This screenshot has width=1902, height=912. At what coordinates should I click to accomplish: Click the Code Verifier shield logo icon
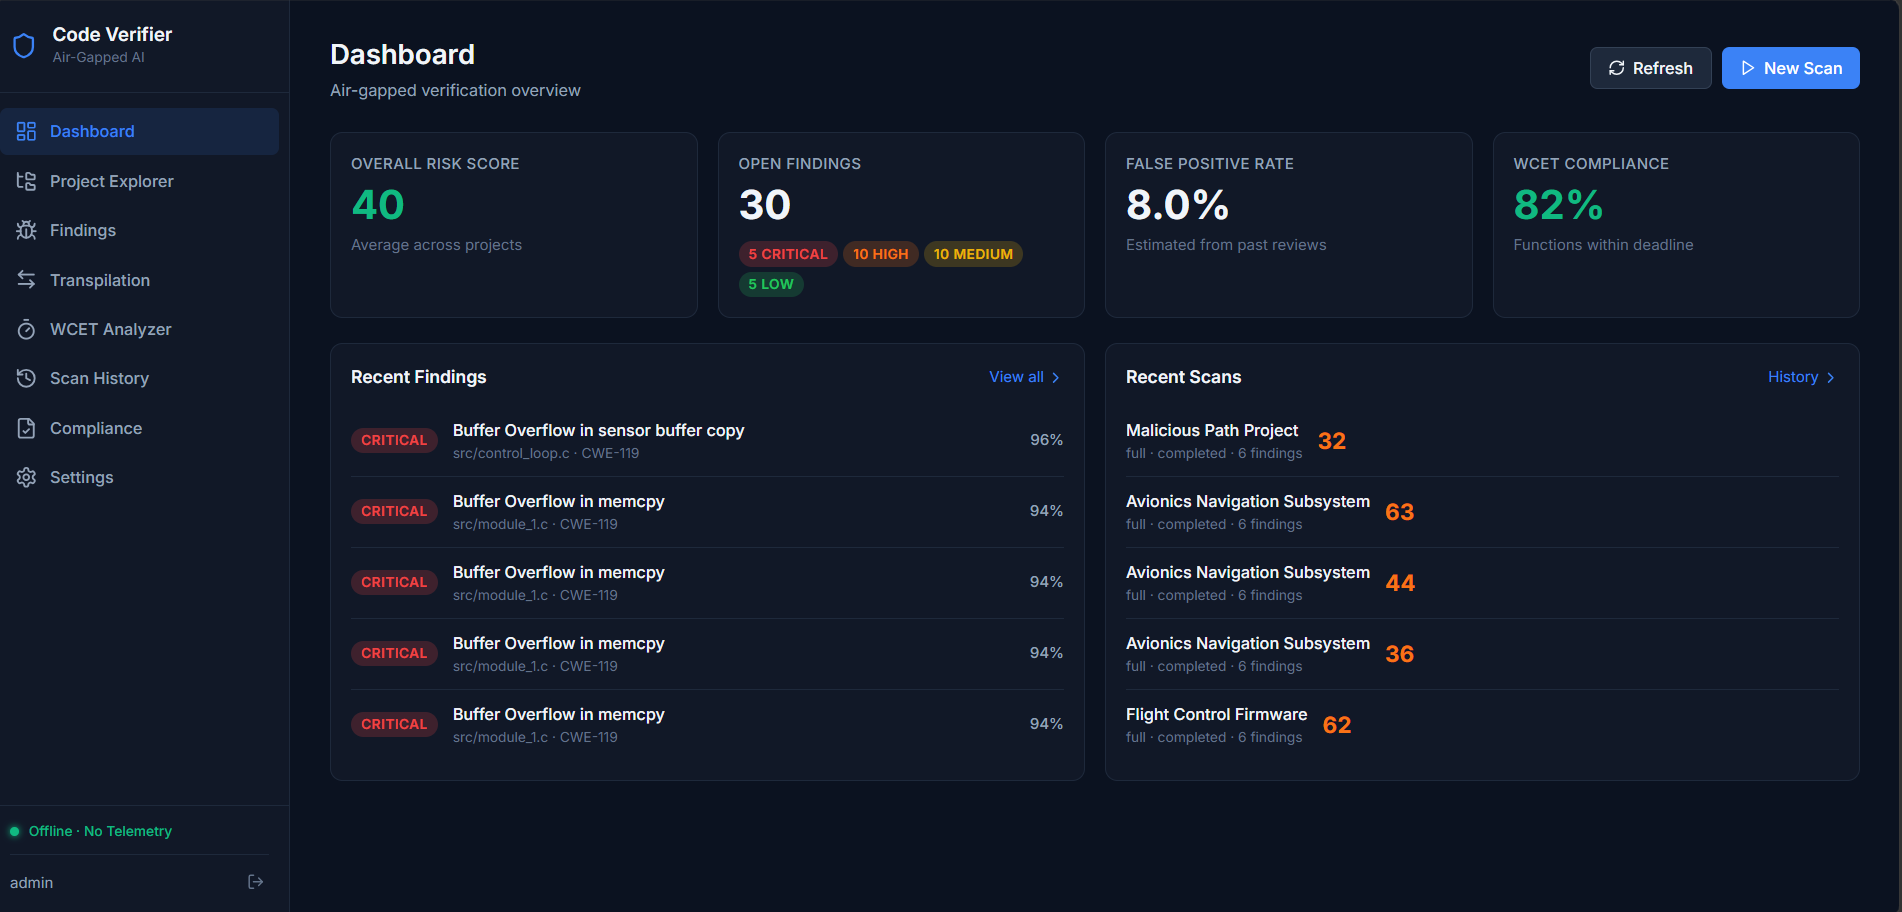[x=24, y=45]
